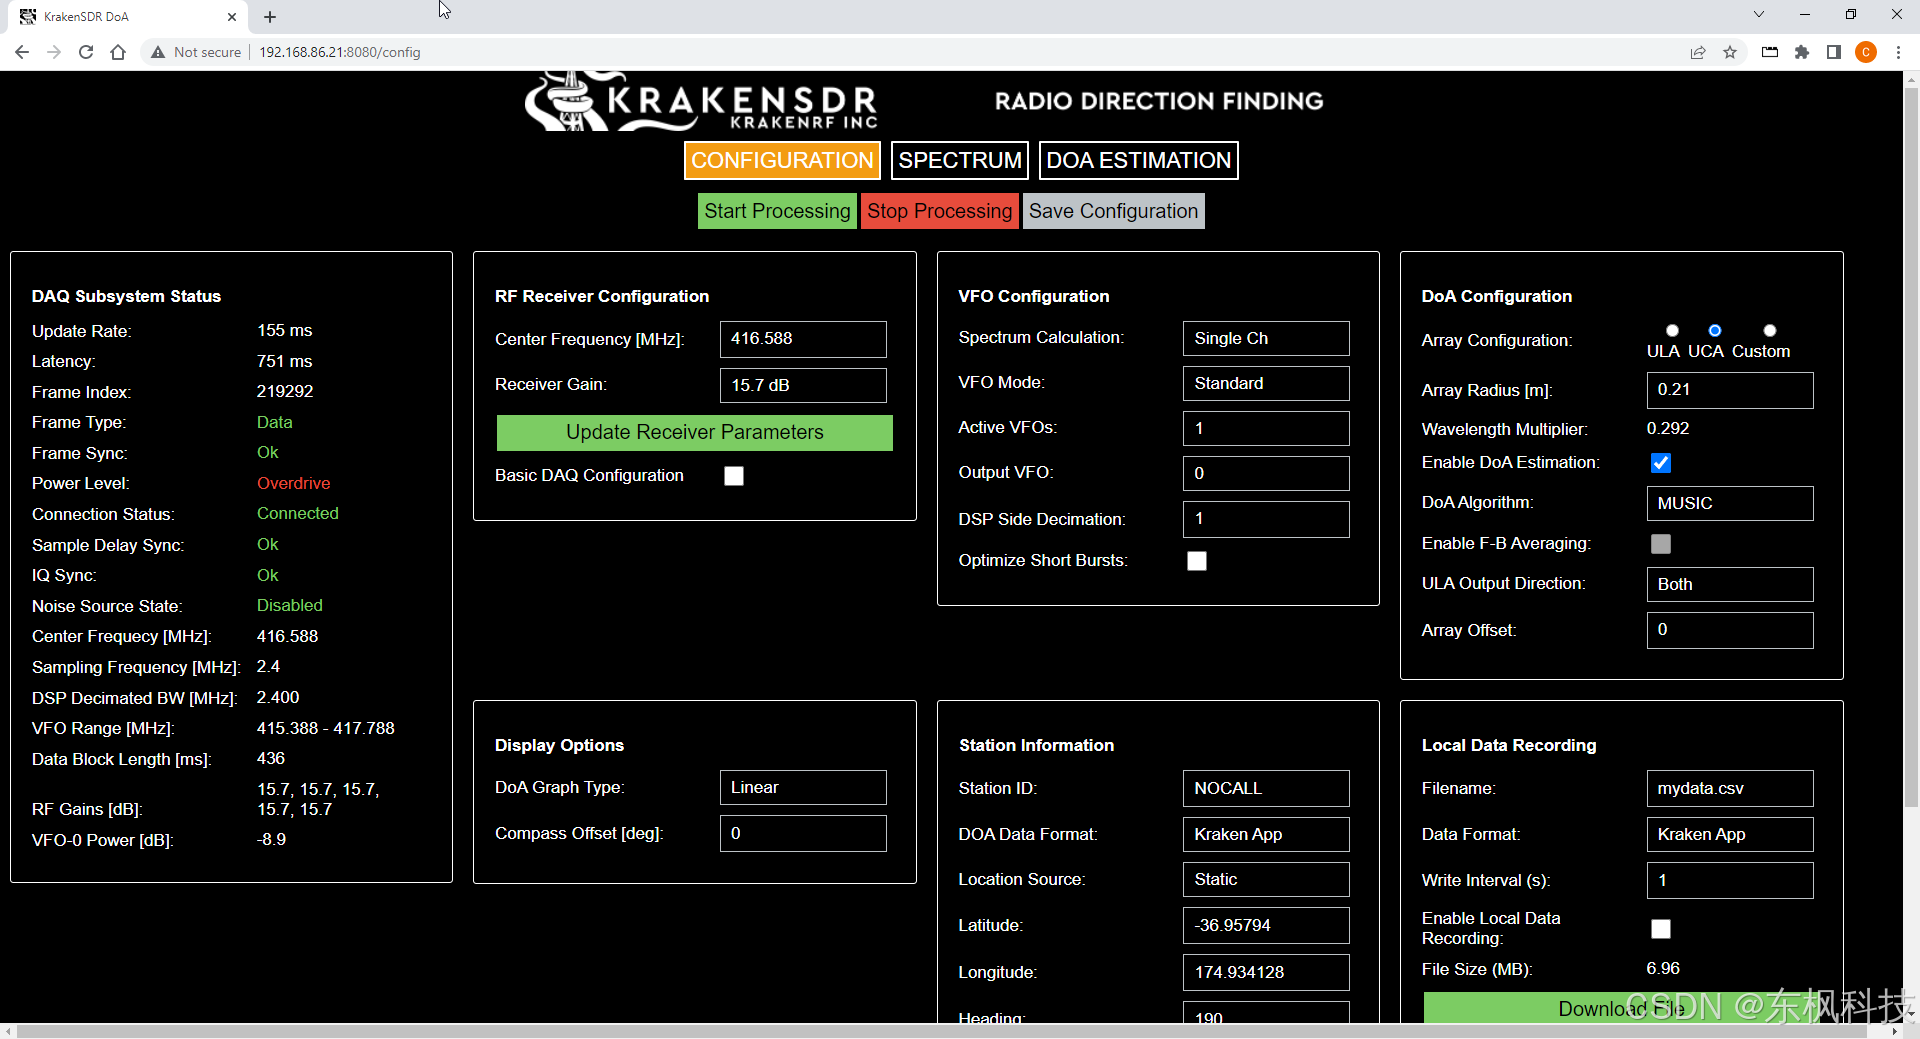Screen dimensions: 1920x1039
Task: Click Update Receiver Parameters
Action: (x=695, y=432)
